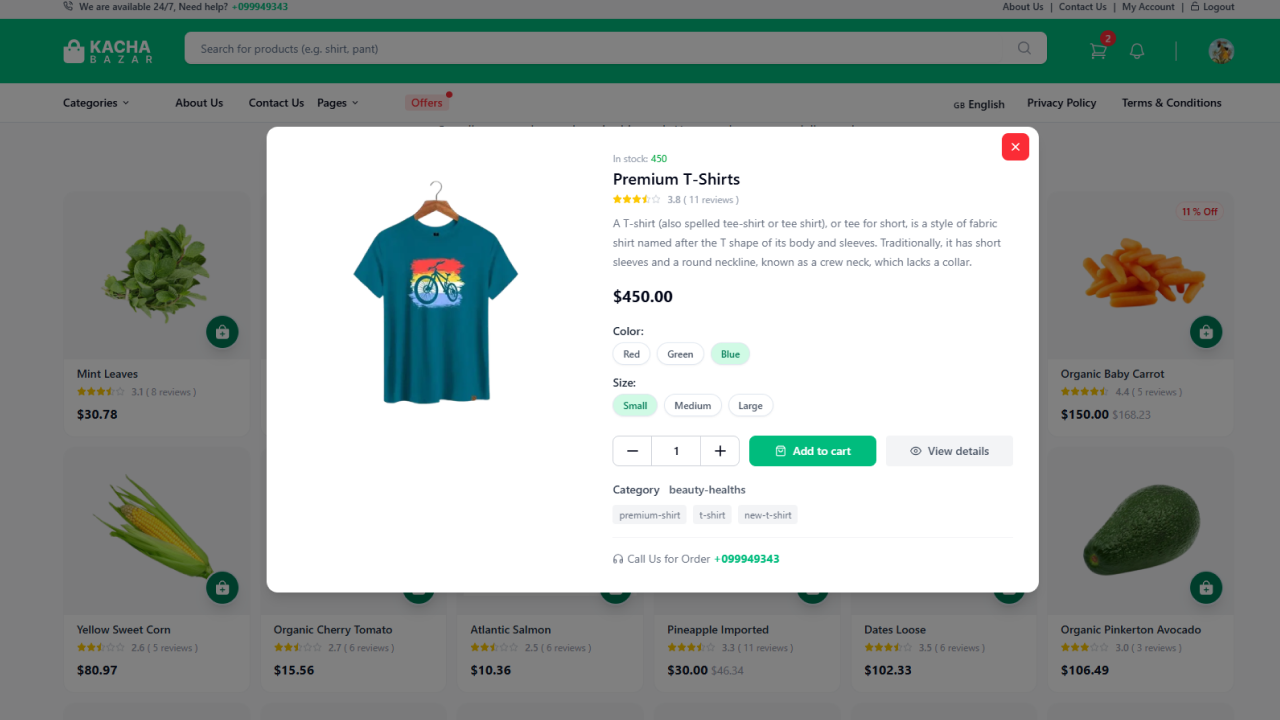Open the Offers menu item

[427, 103]
